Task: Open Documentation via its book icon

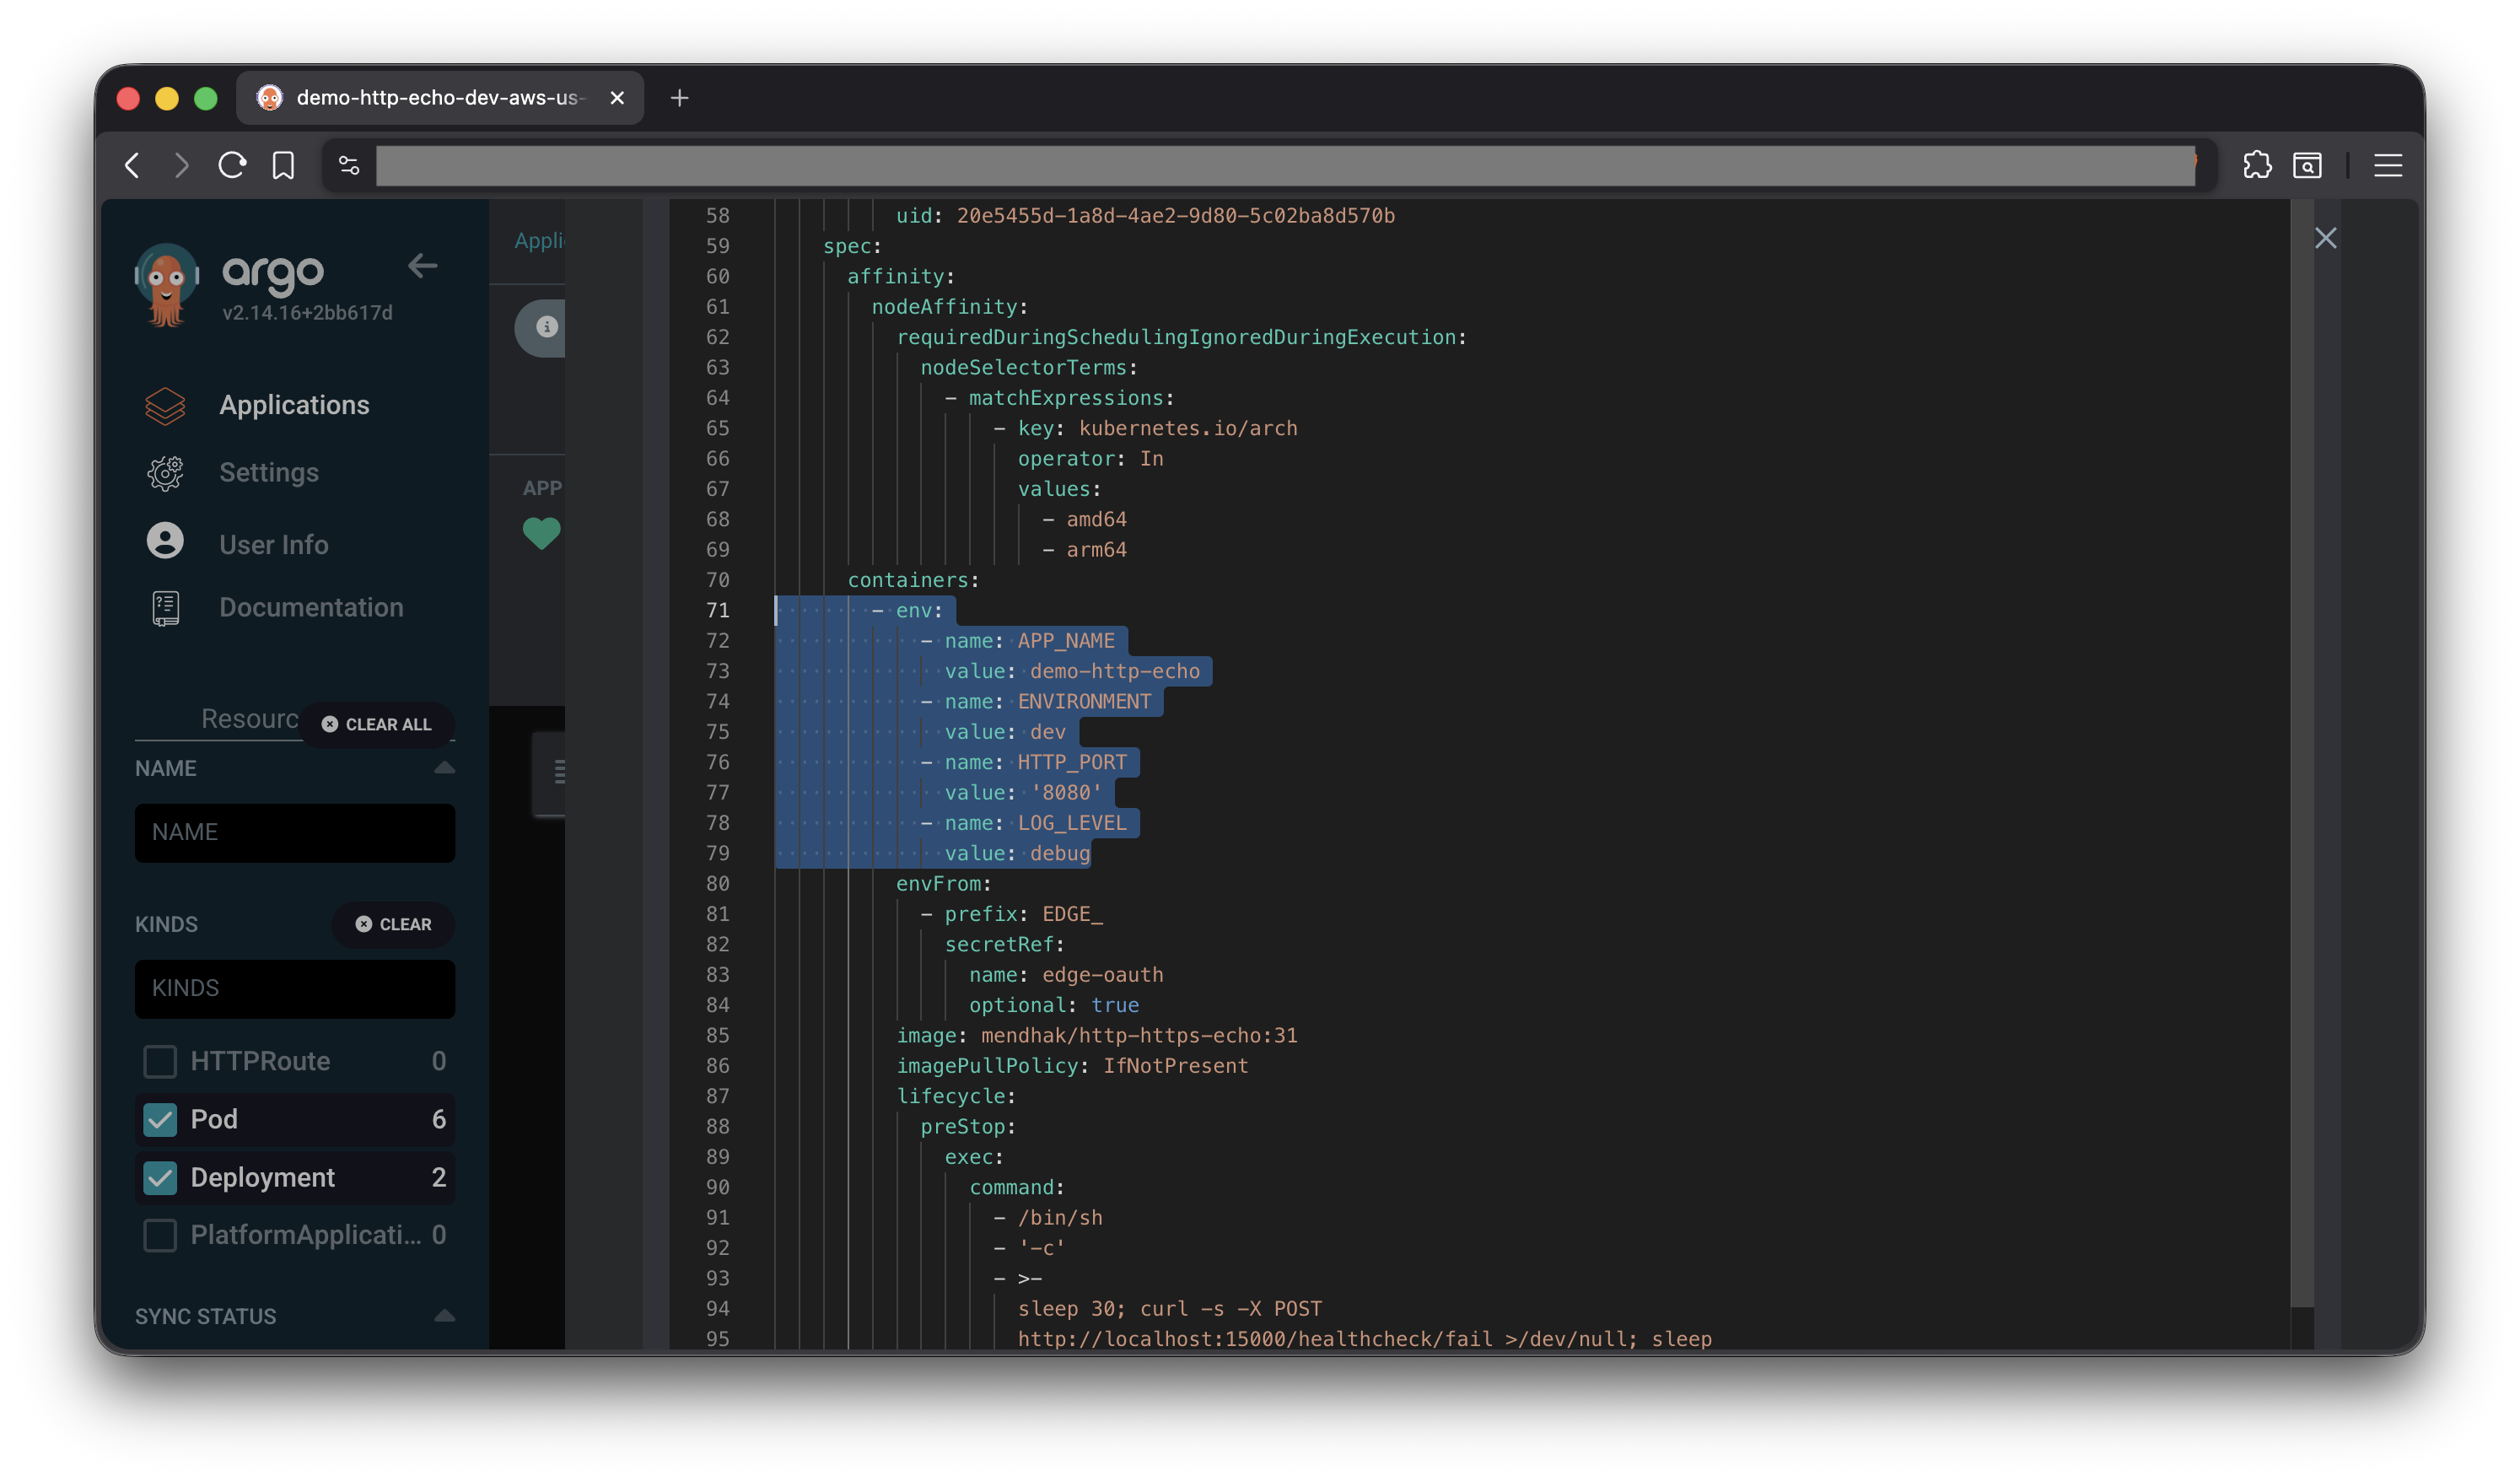Action: (x=165, y=608)
